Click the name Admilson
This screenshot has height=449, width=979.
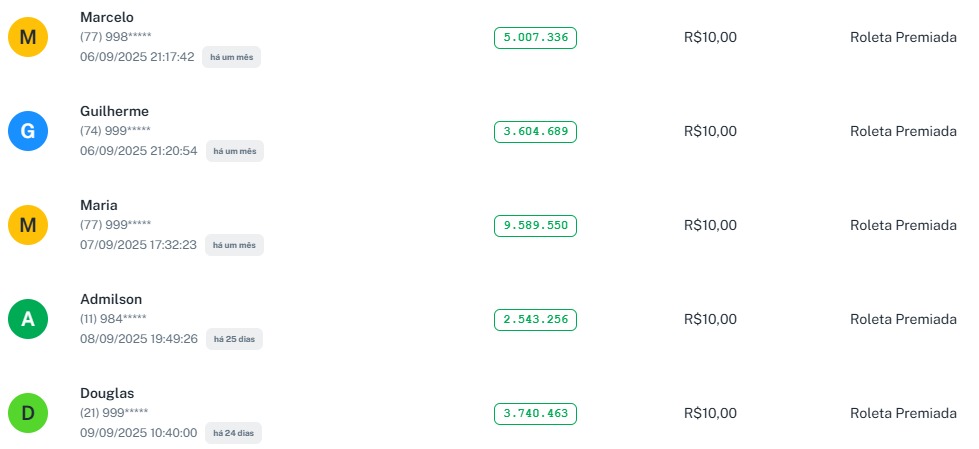[x=111, y=299]
